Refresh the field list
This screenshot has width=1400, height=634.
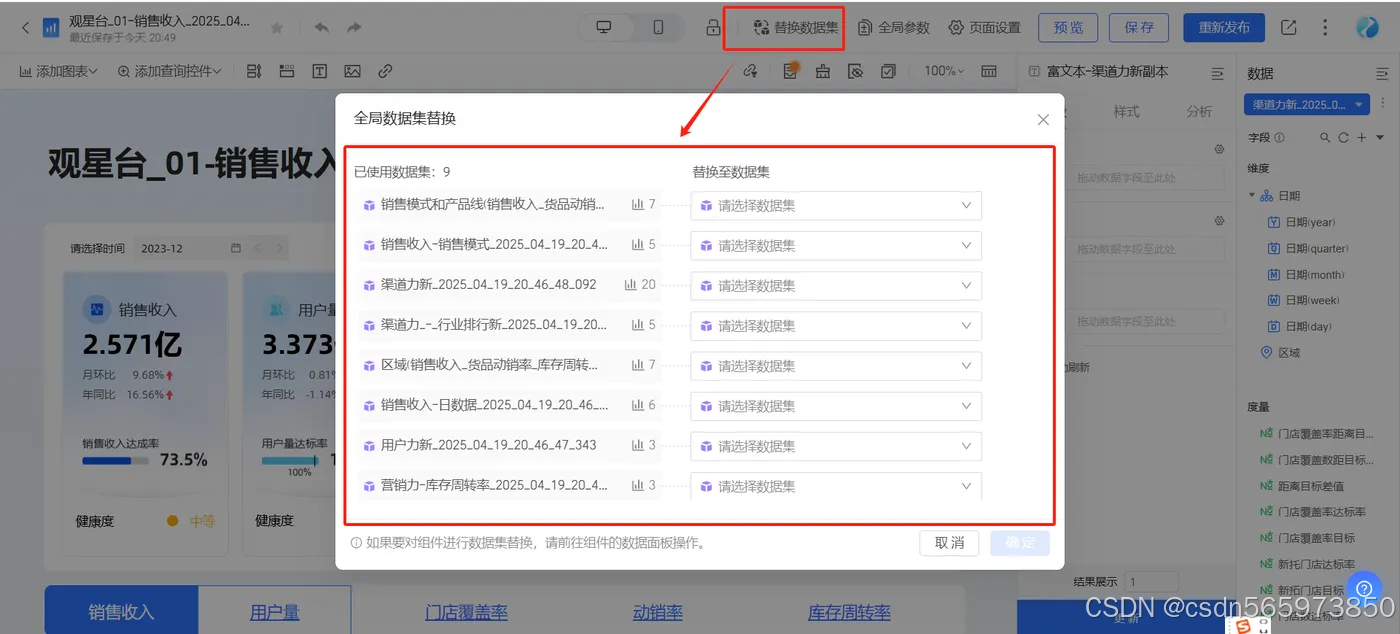tap(1343, 138)
